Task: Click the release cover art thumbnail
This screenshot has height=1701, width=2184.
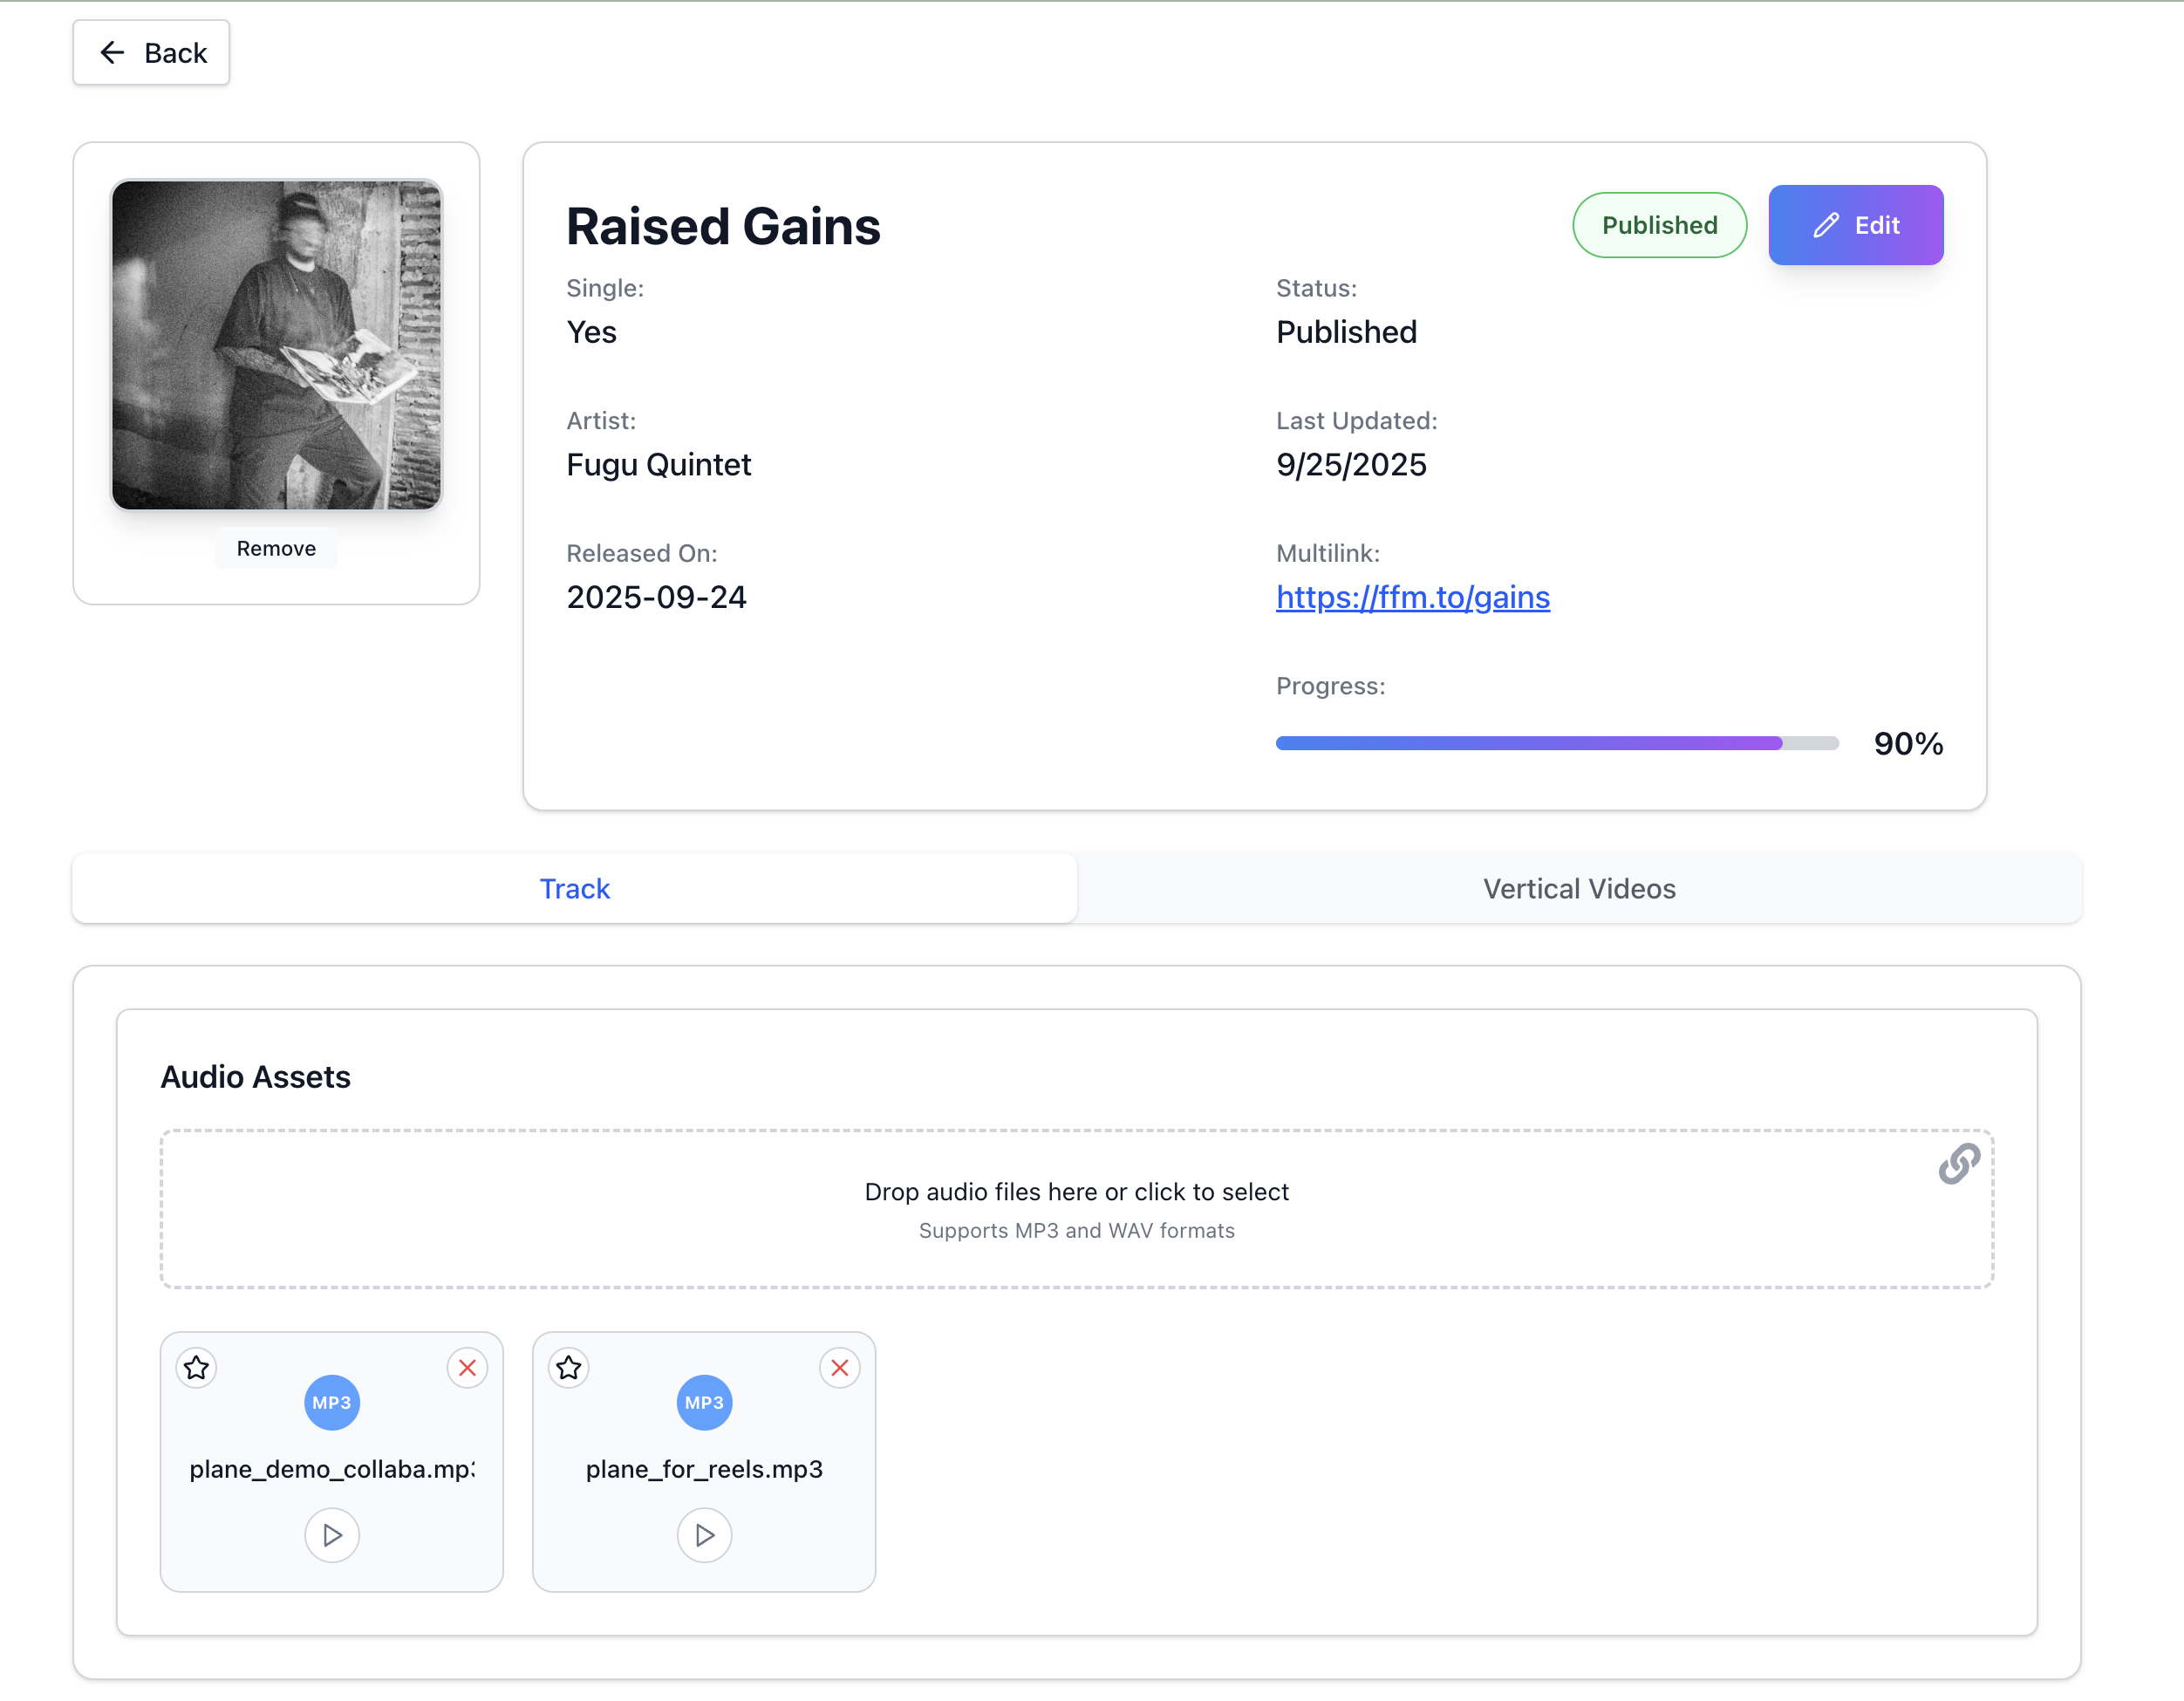Action: click(x=276, y=345)
